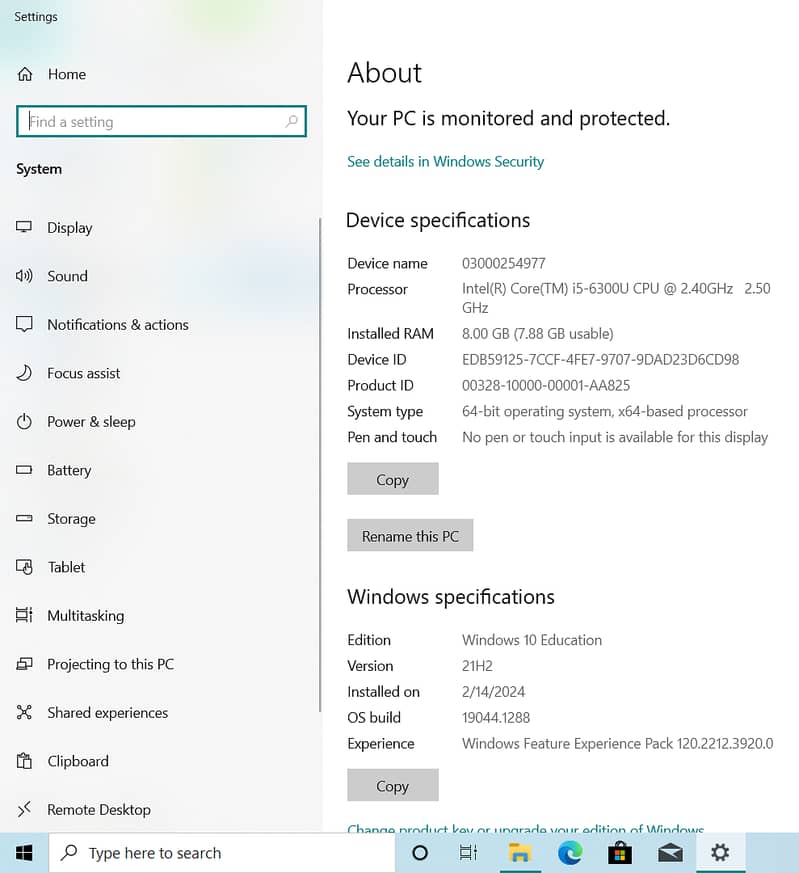Screen dimensions: 799x873
Task: Open Remote Desktop settings
Action: coord(98,810)
